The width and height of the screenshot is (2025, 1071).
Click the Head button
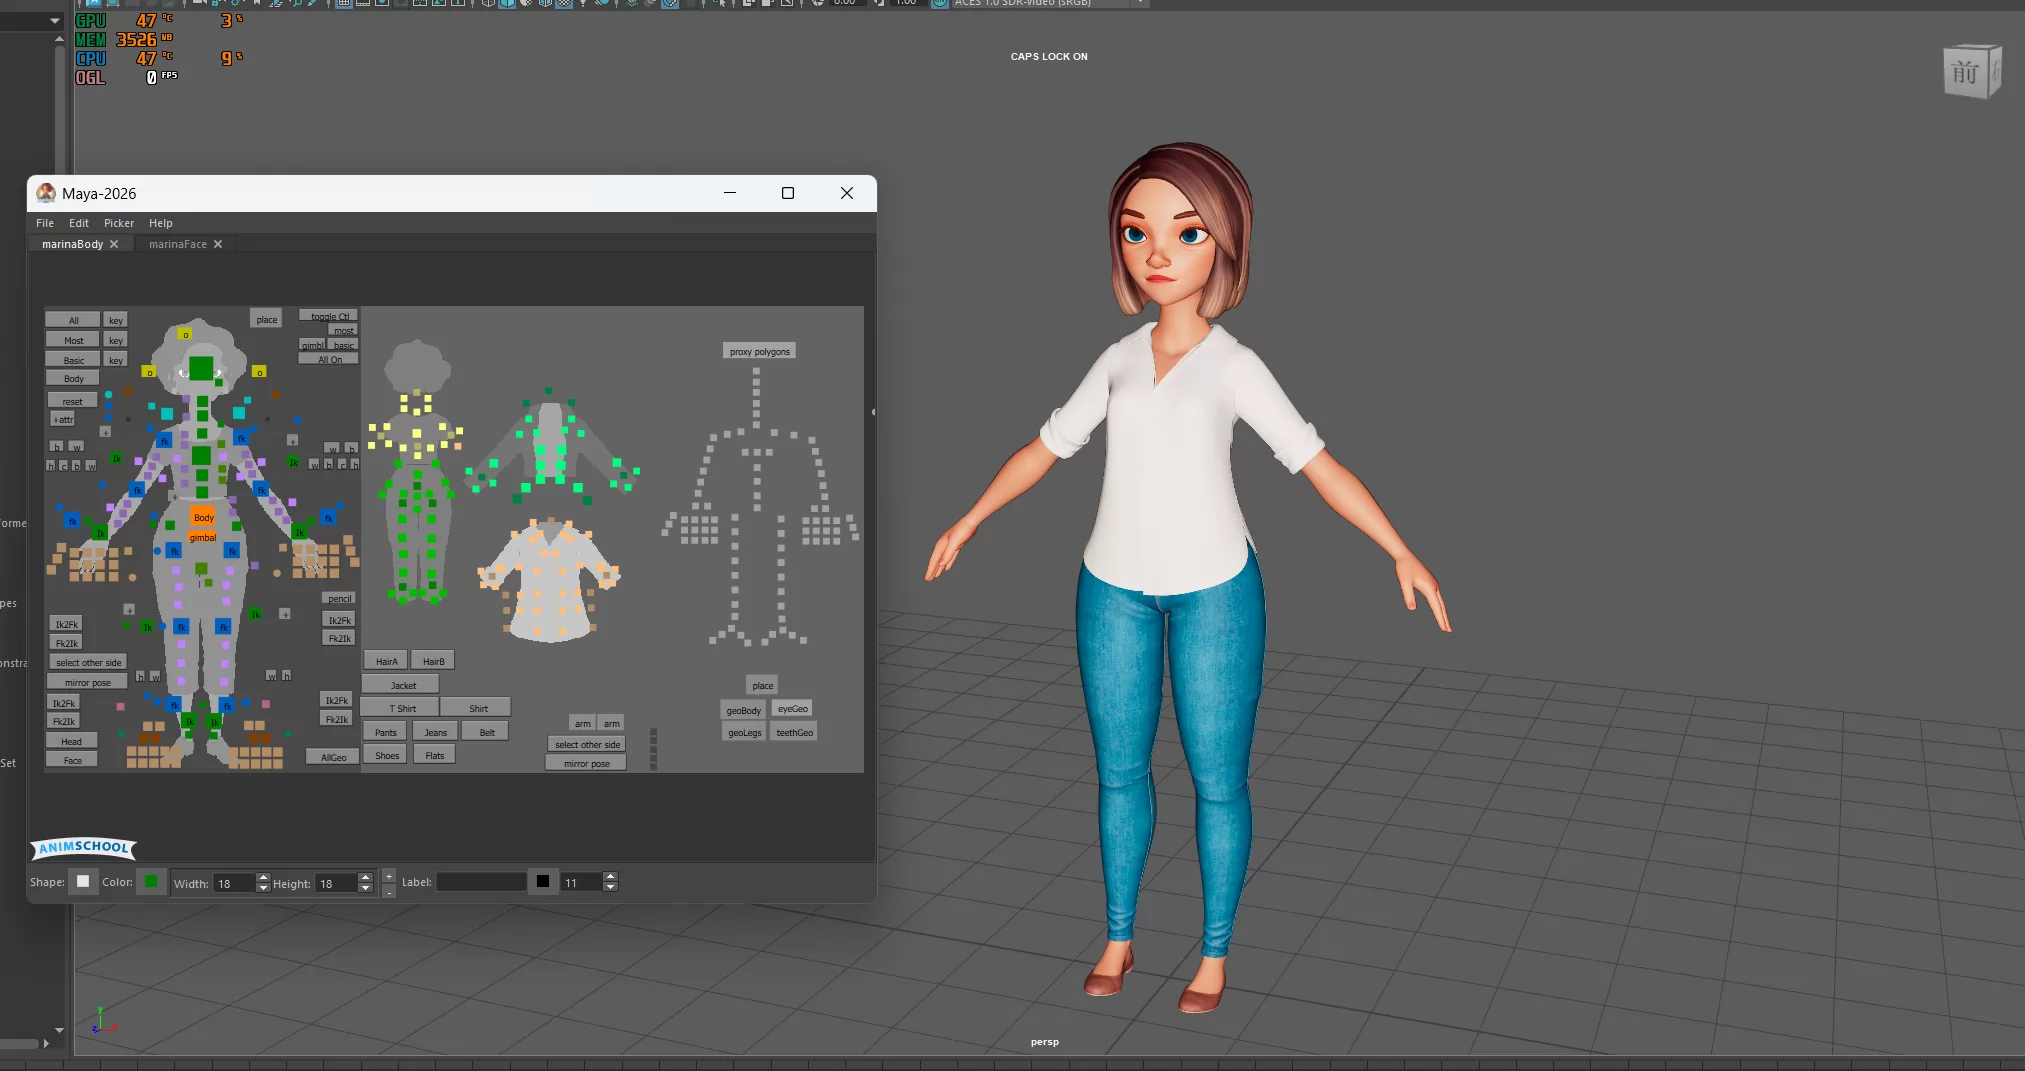pos(71,741)
